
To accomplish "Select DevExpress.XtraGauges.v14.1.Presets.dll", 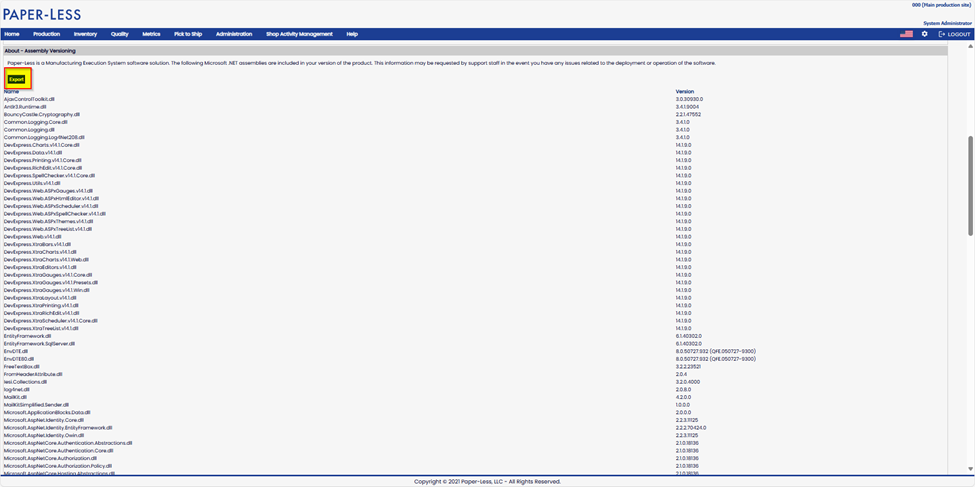I will pyautogui.click(x=50, y=282).
